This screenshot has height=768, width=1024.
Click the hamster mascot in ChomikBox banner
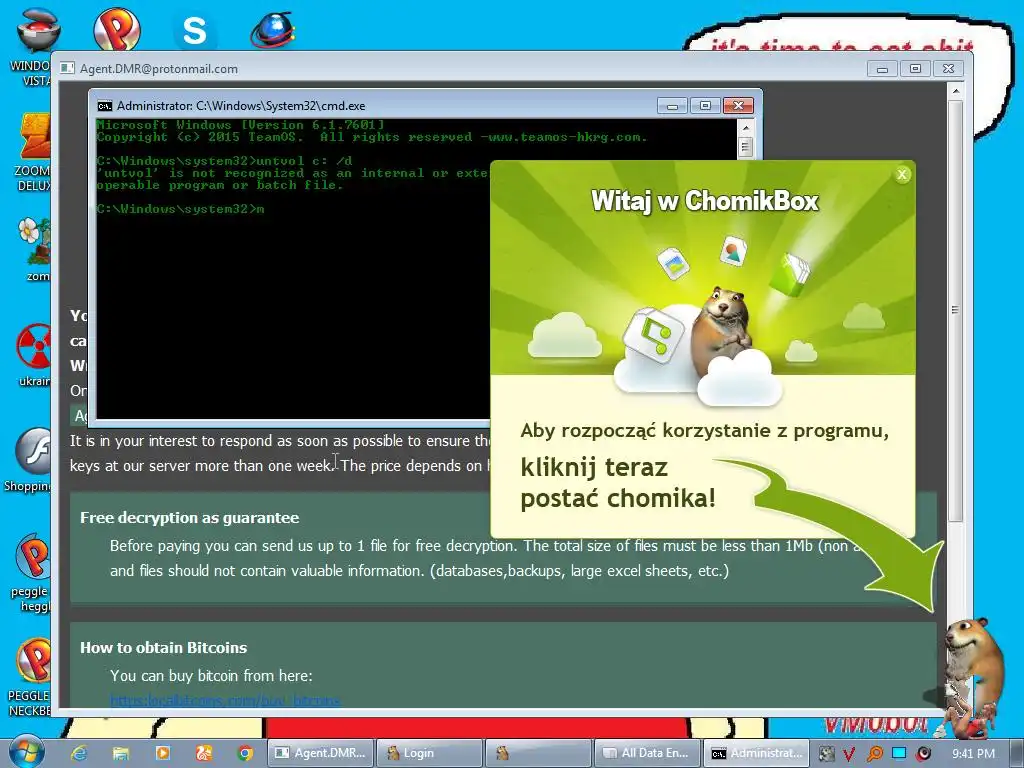click(x=722, y=328)
